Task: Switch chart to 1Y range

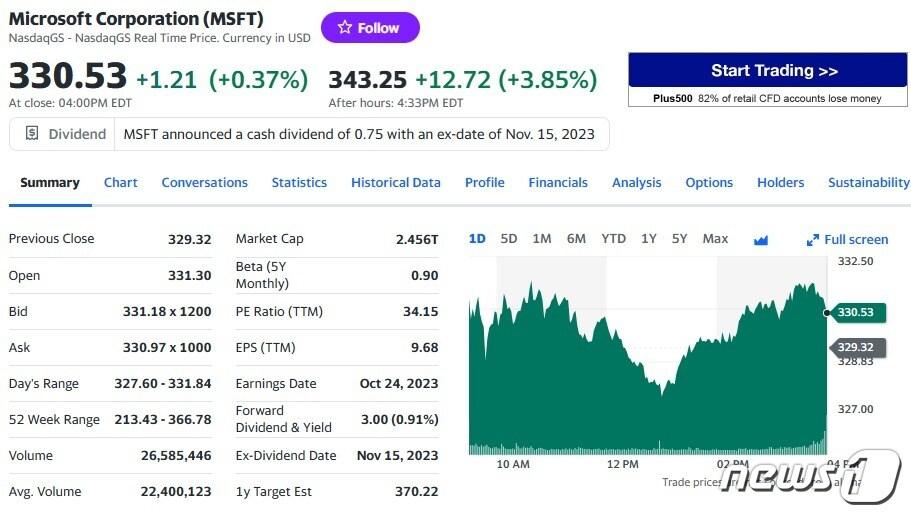Action: (649, 238)
